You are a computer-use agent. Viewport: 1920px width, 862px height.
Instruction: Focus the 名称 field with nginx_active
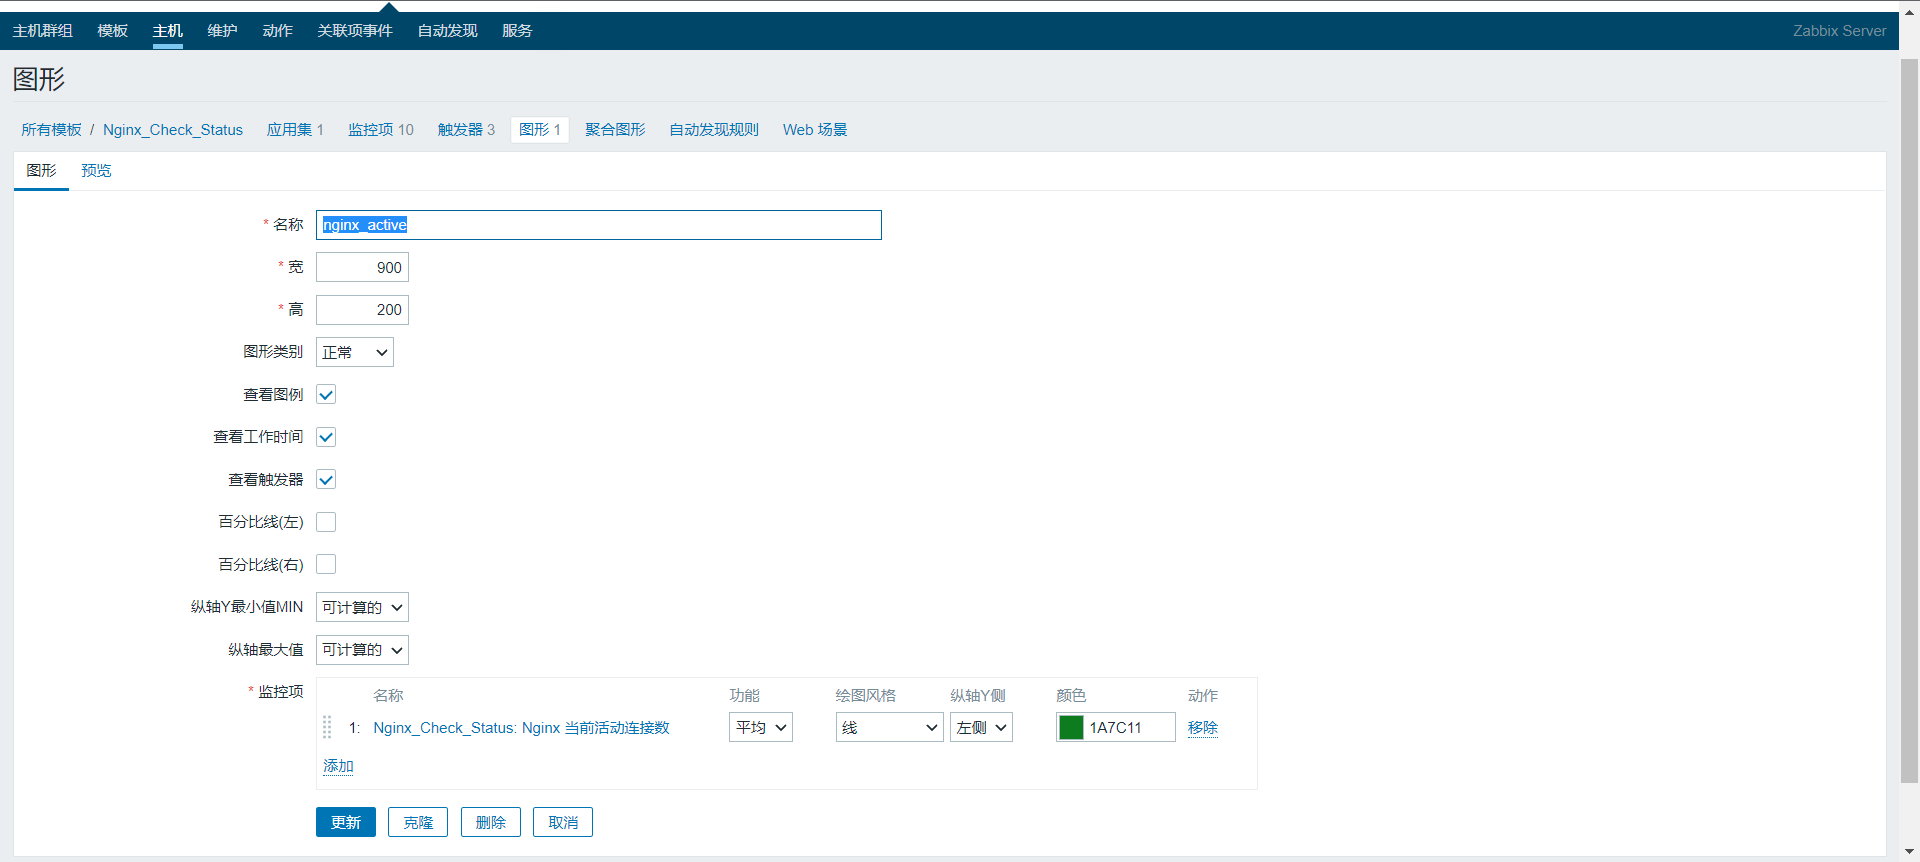599,225
